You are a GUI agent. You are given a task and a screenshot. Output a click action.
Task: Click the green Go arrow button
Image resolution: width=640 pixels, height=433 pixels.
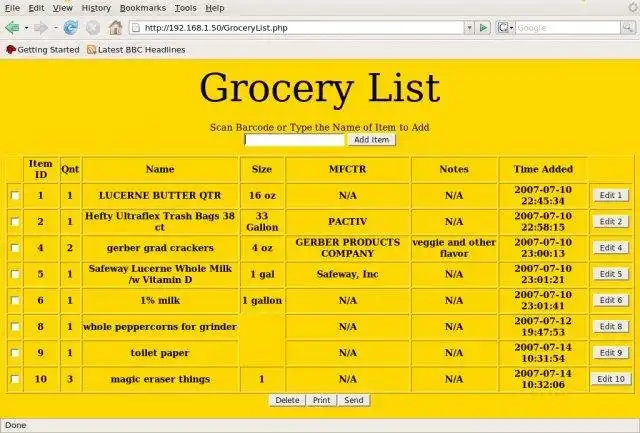point(483,28)
